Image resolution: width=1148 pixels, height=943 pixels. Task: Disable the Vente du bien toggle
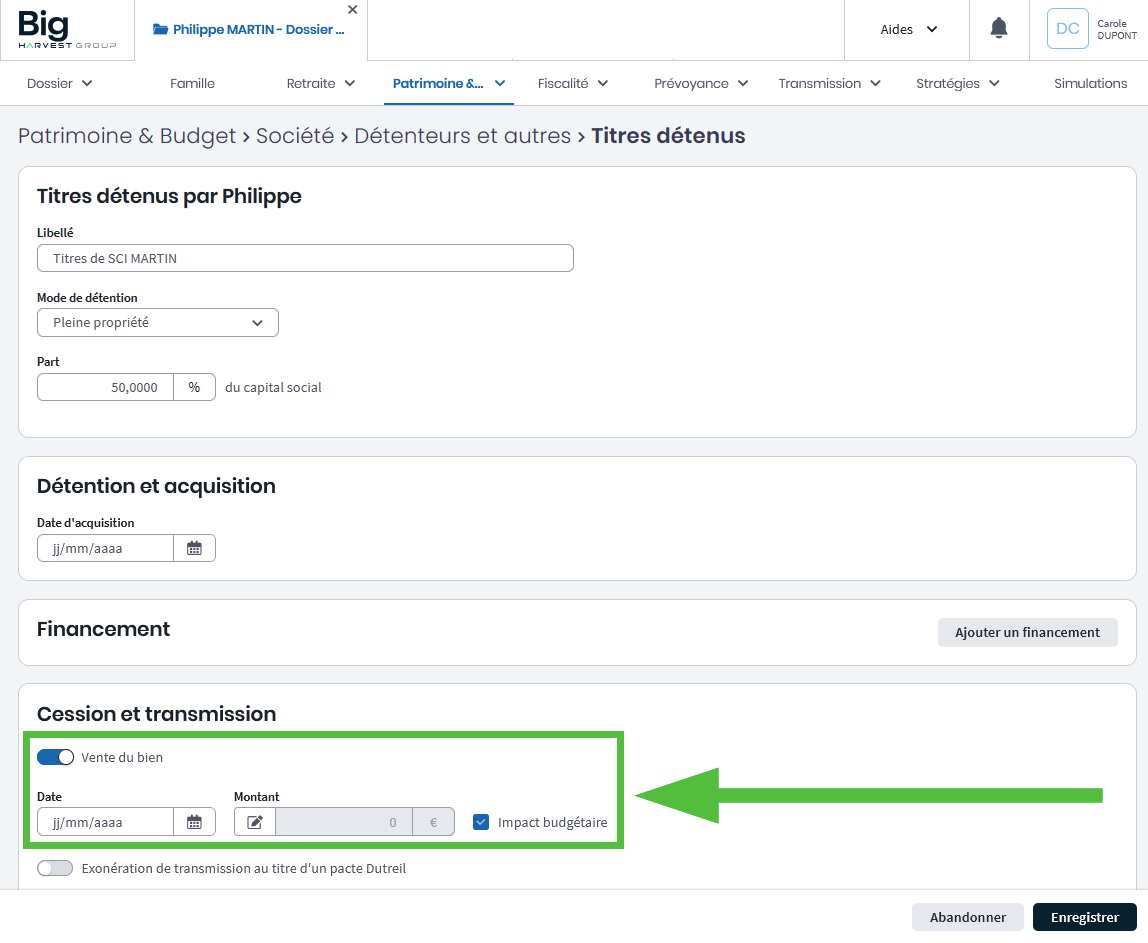coord(55,757)
